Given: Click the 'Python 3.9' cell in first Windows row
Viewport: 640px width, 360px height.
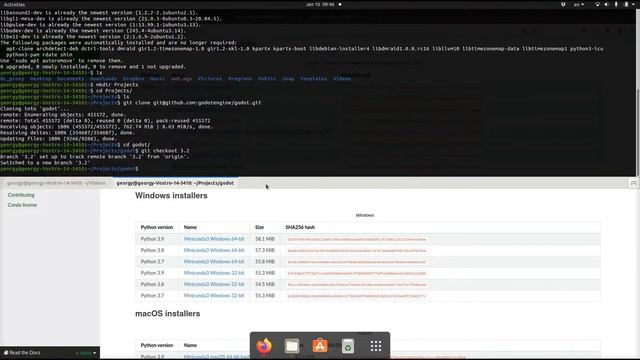Looking at the screenshot, I should 152,239.
